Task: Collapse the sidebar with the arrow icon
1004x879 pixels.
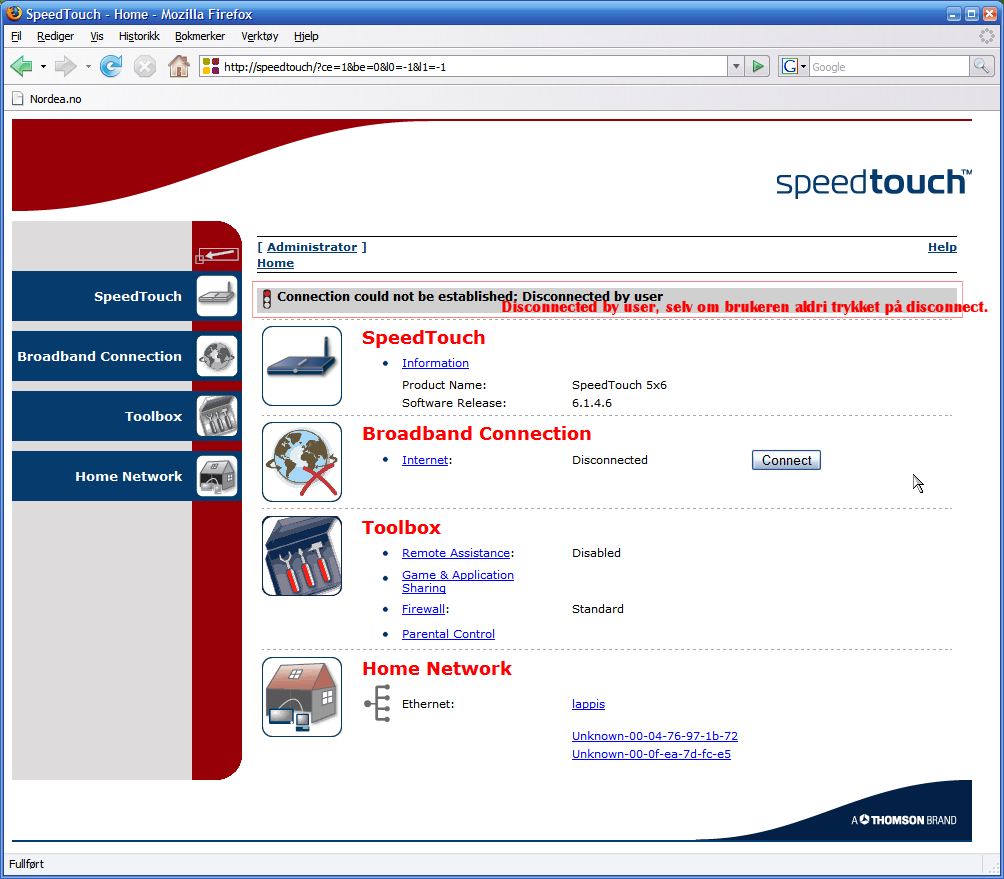Action: (216, 255)
